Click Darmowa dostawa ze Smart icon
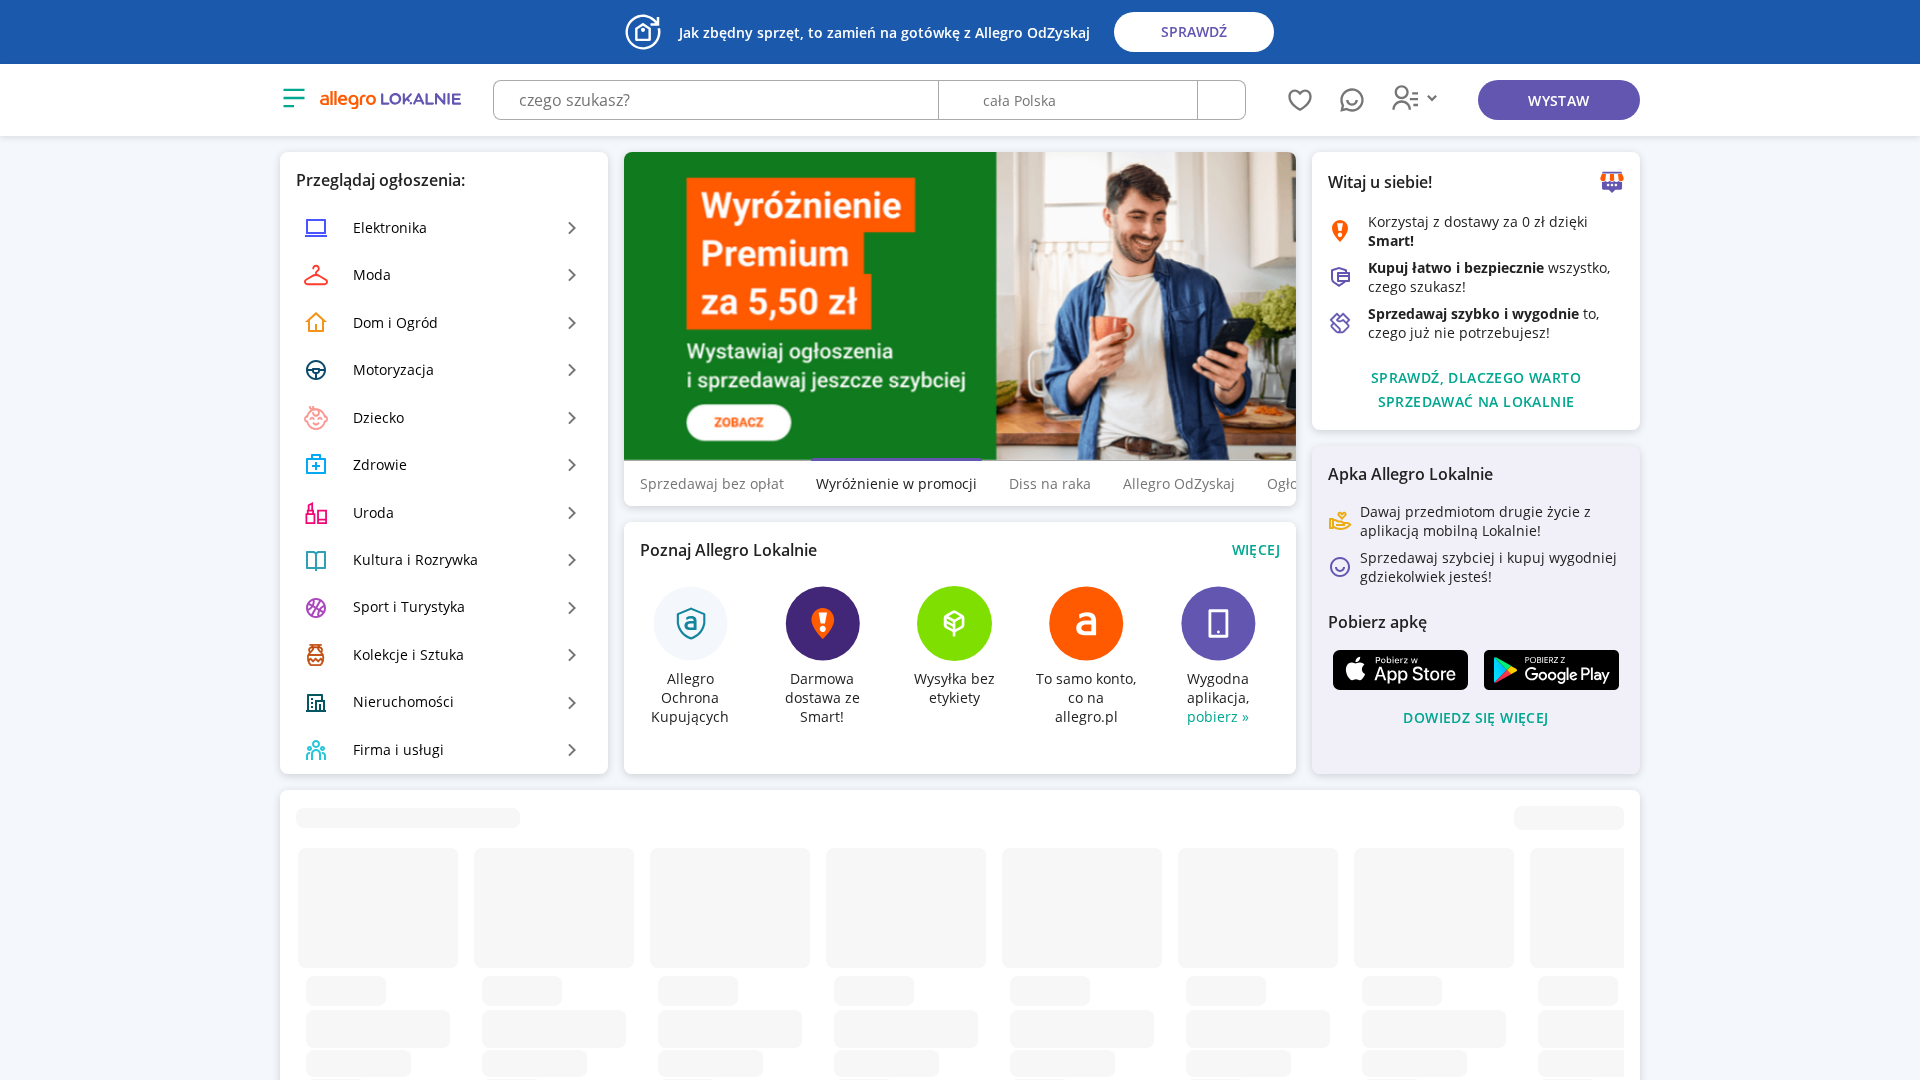The height and width of the screenshot is (1080, 1920). pos(822,623)
